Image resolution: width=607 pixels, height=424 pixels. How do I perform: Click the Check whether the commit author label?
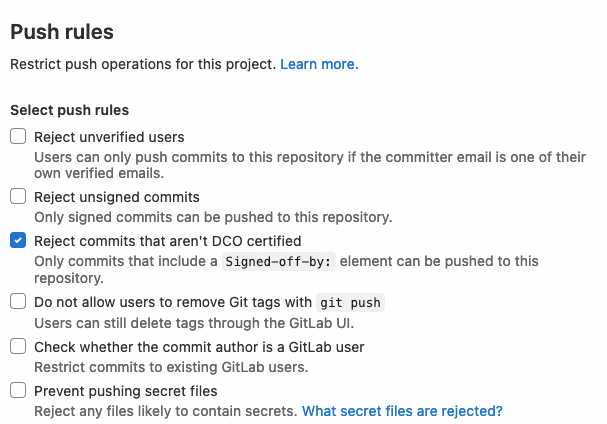click(x=199, y=347)
